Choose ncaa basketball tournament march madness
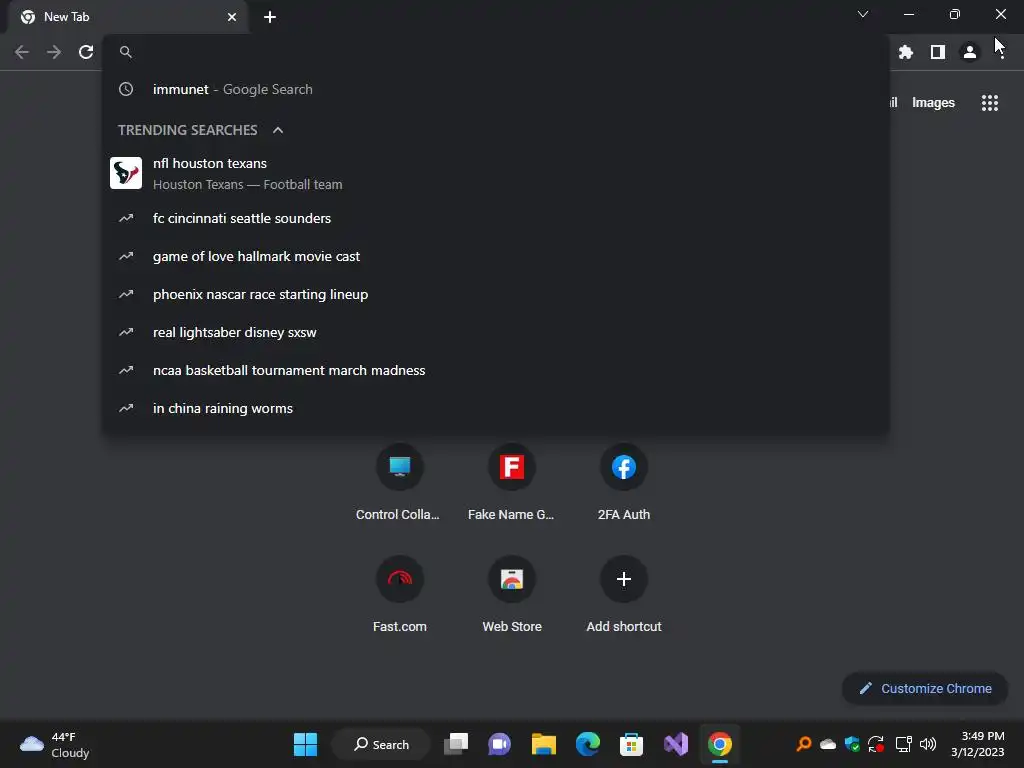1024x768 pixels. pyautogui.click(x=496, y=370)
